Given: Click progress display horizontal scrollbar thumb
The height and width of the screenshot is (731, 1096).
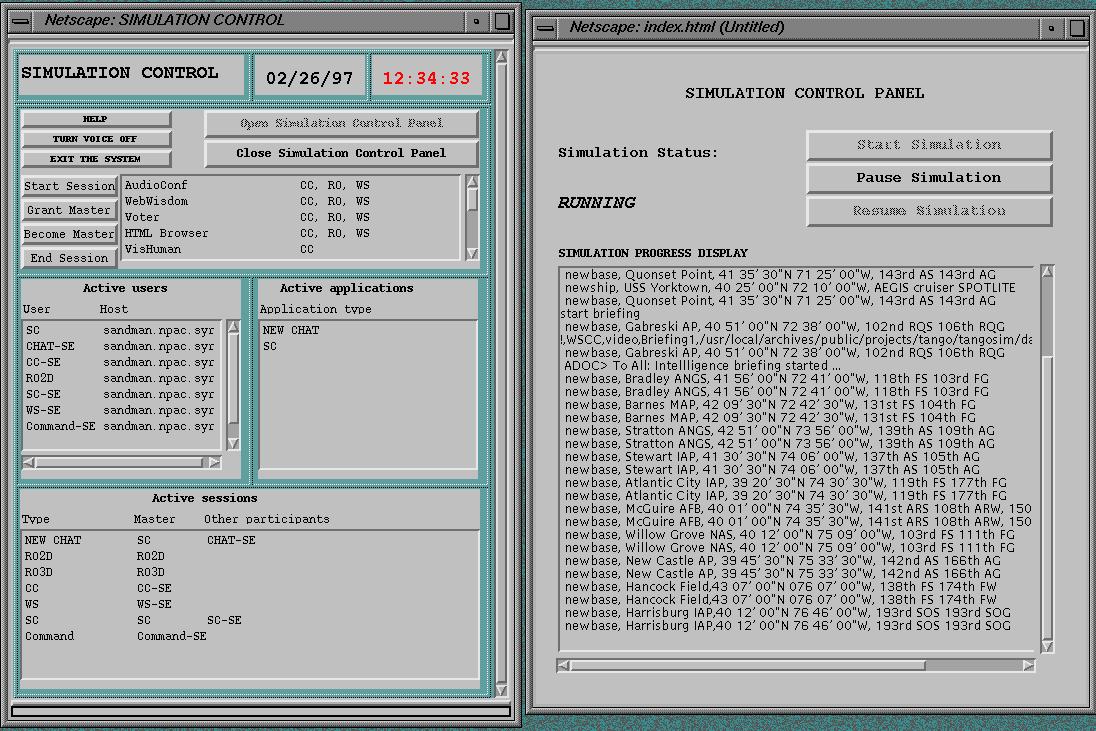Looking at the screenshot, I should (x=749, y=665).
